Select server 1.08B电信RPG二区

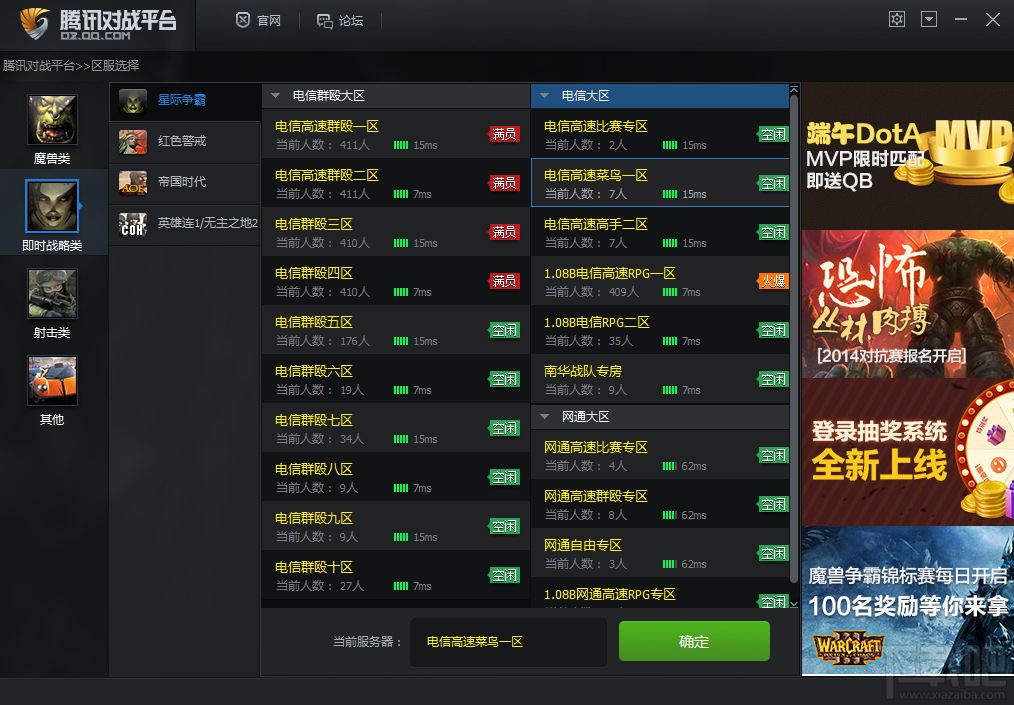coord(660,331)
